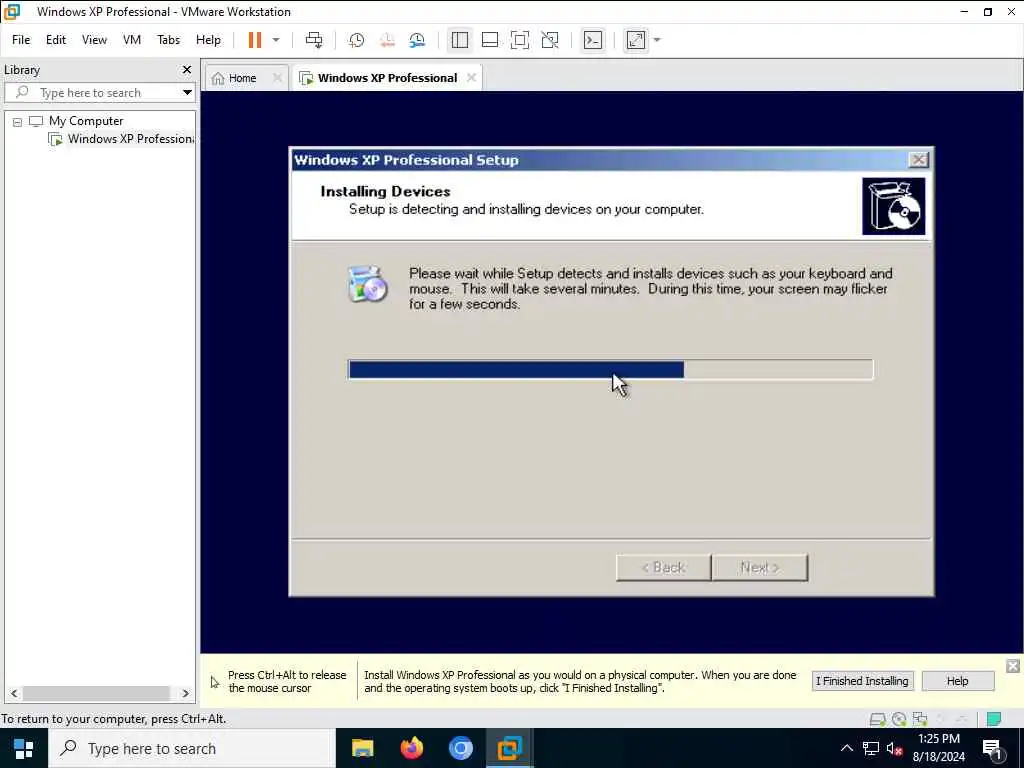Viewport: 1024px width, 768px height.
Task: Click the muted volume tray icon
Action: (895, 748)
